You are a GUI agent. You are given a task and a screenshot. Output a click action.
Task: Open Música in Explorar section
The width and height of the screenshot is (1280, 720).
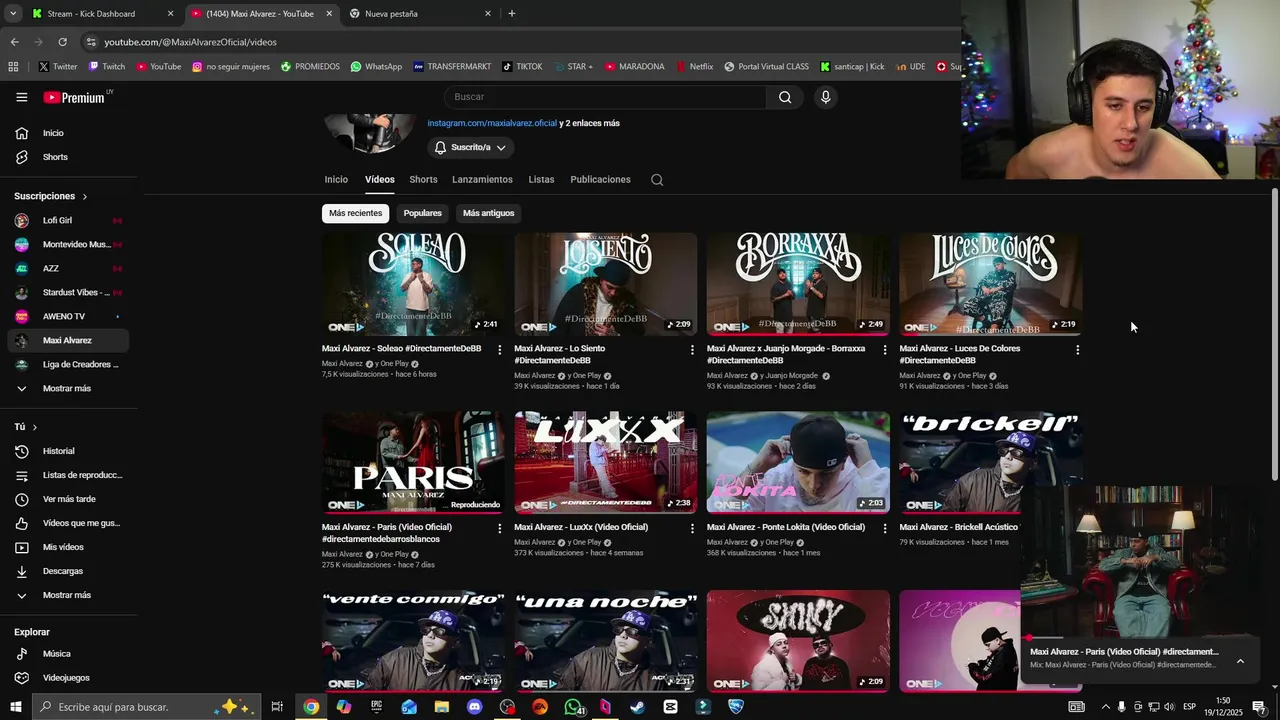pos(68,653)
